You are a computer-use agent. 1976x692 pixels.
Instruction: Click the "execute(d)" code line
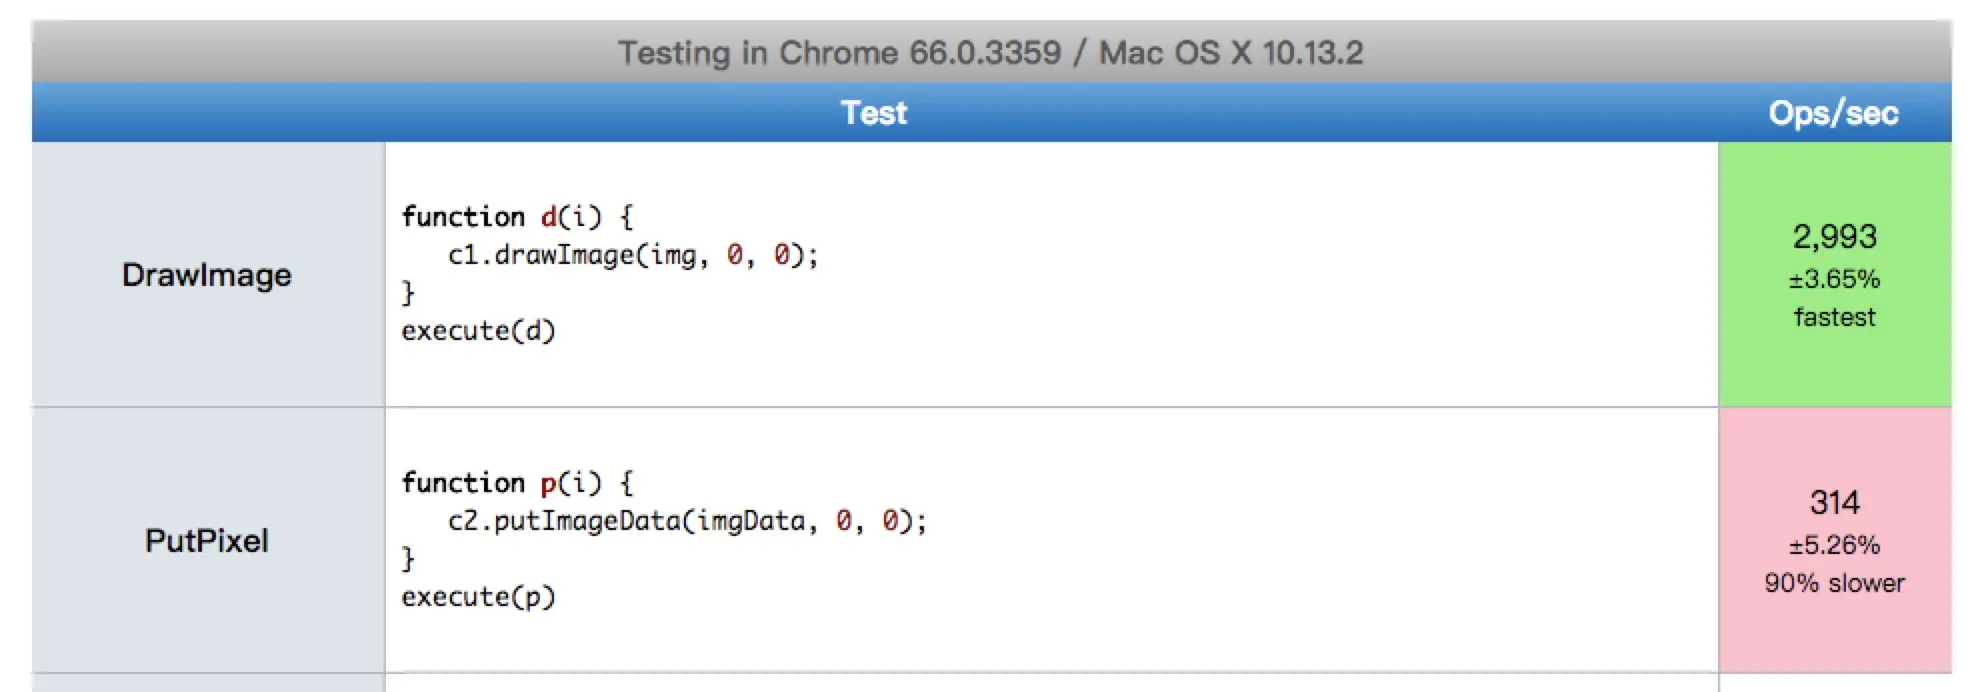[x=478, y=331]
